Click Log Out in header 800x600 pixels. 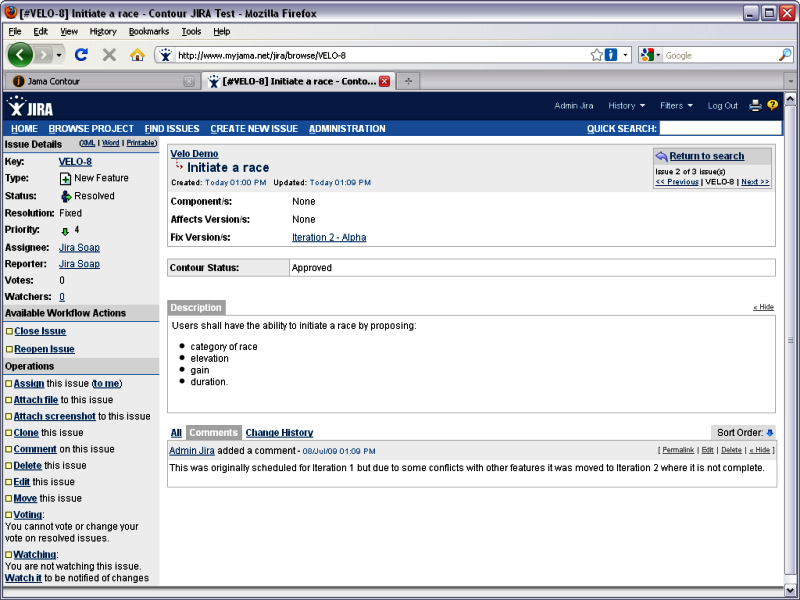(x=722, y=106)
